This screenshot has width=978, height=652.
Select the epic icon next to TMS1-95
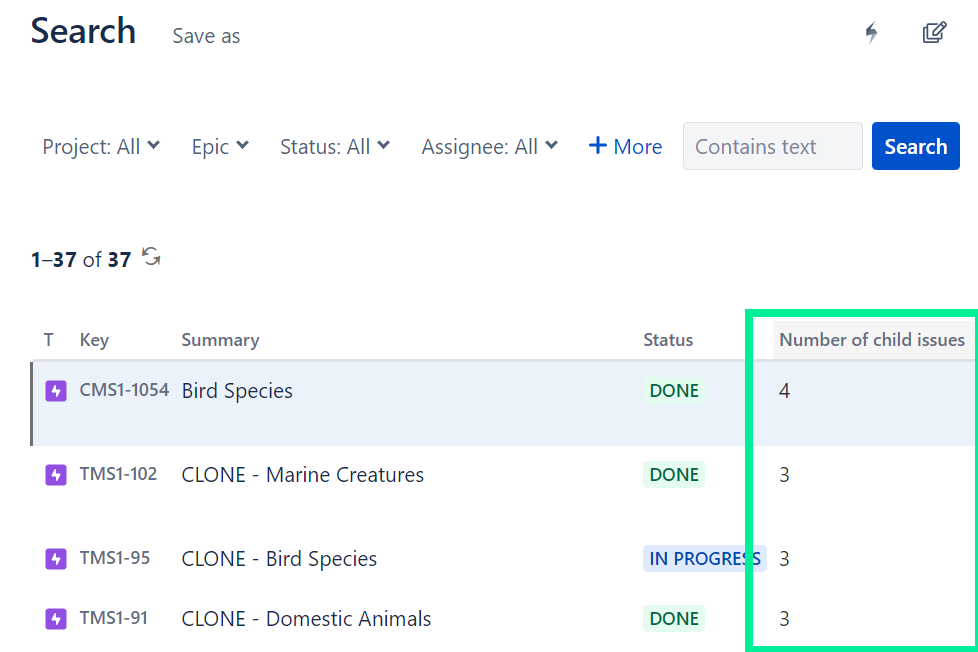pos(56,558)
